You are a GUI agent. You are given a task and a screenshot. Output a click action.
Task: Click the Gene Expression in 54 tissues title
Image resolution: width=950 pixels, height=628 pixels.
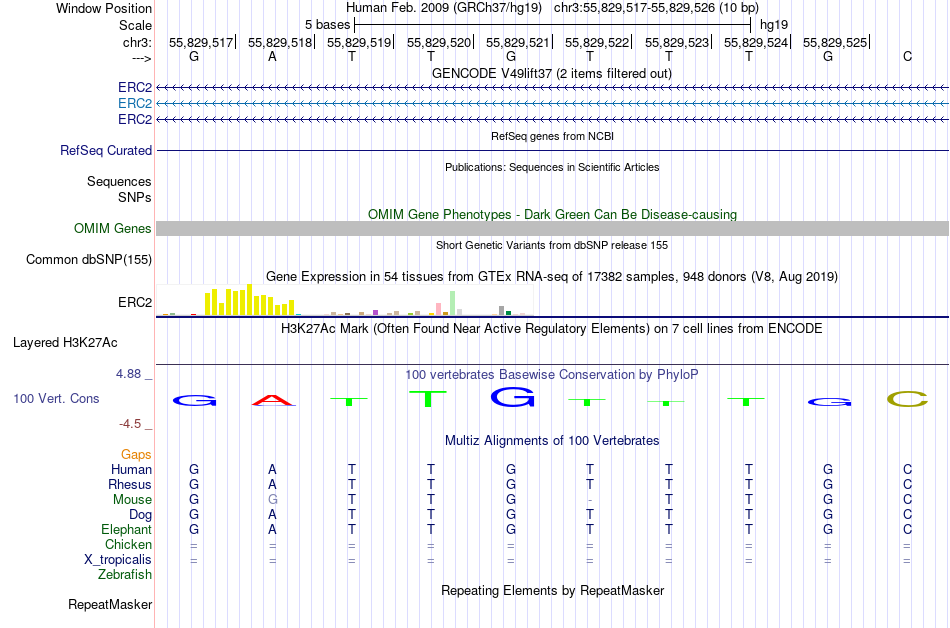[x=552, y=277]
